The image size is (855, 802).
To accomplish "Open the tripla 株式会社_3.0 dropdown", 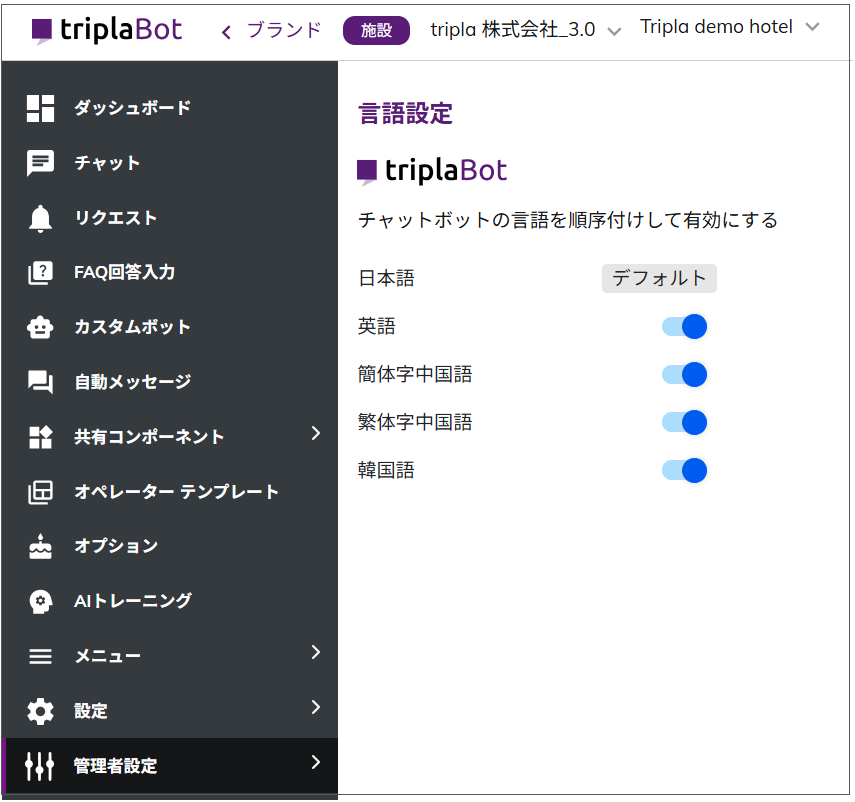I will point(525,30).
